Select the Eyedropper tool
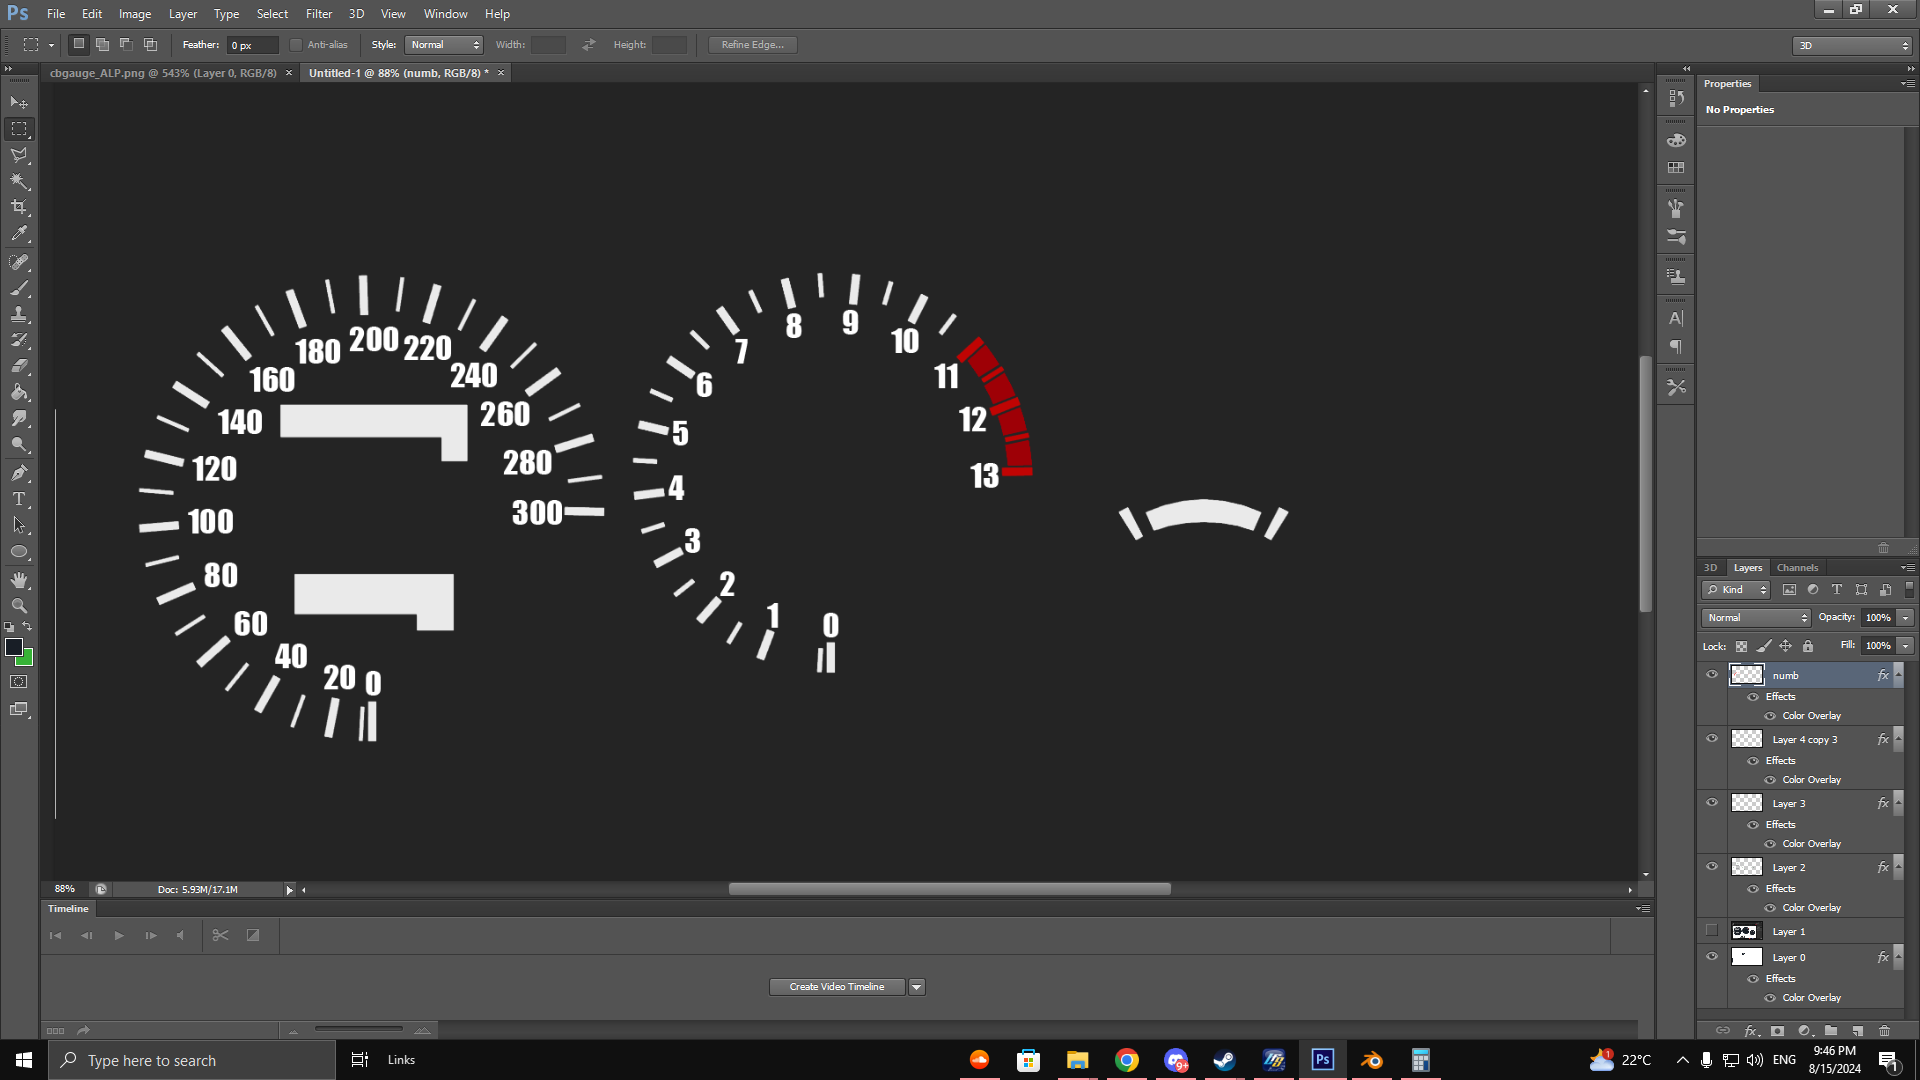 point(19,234)
